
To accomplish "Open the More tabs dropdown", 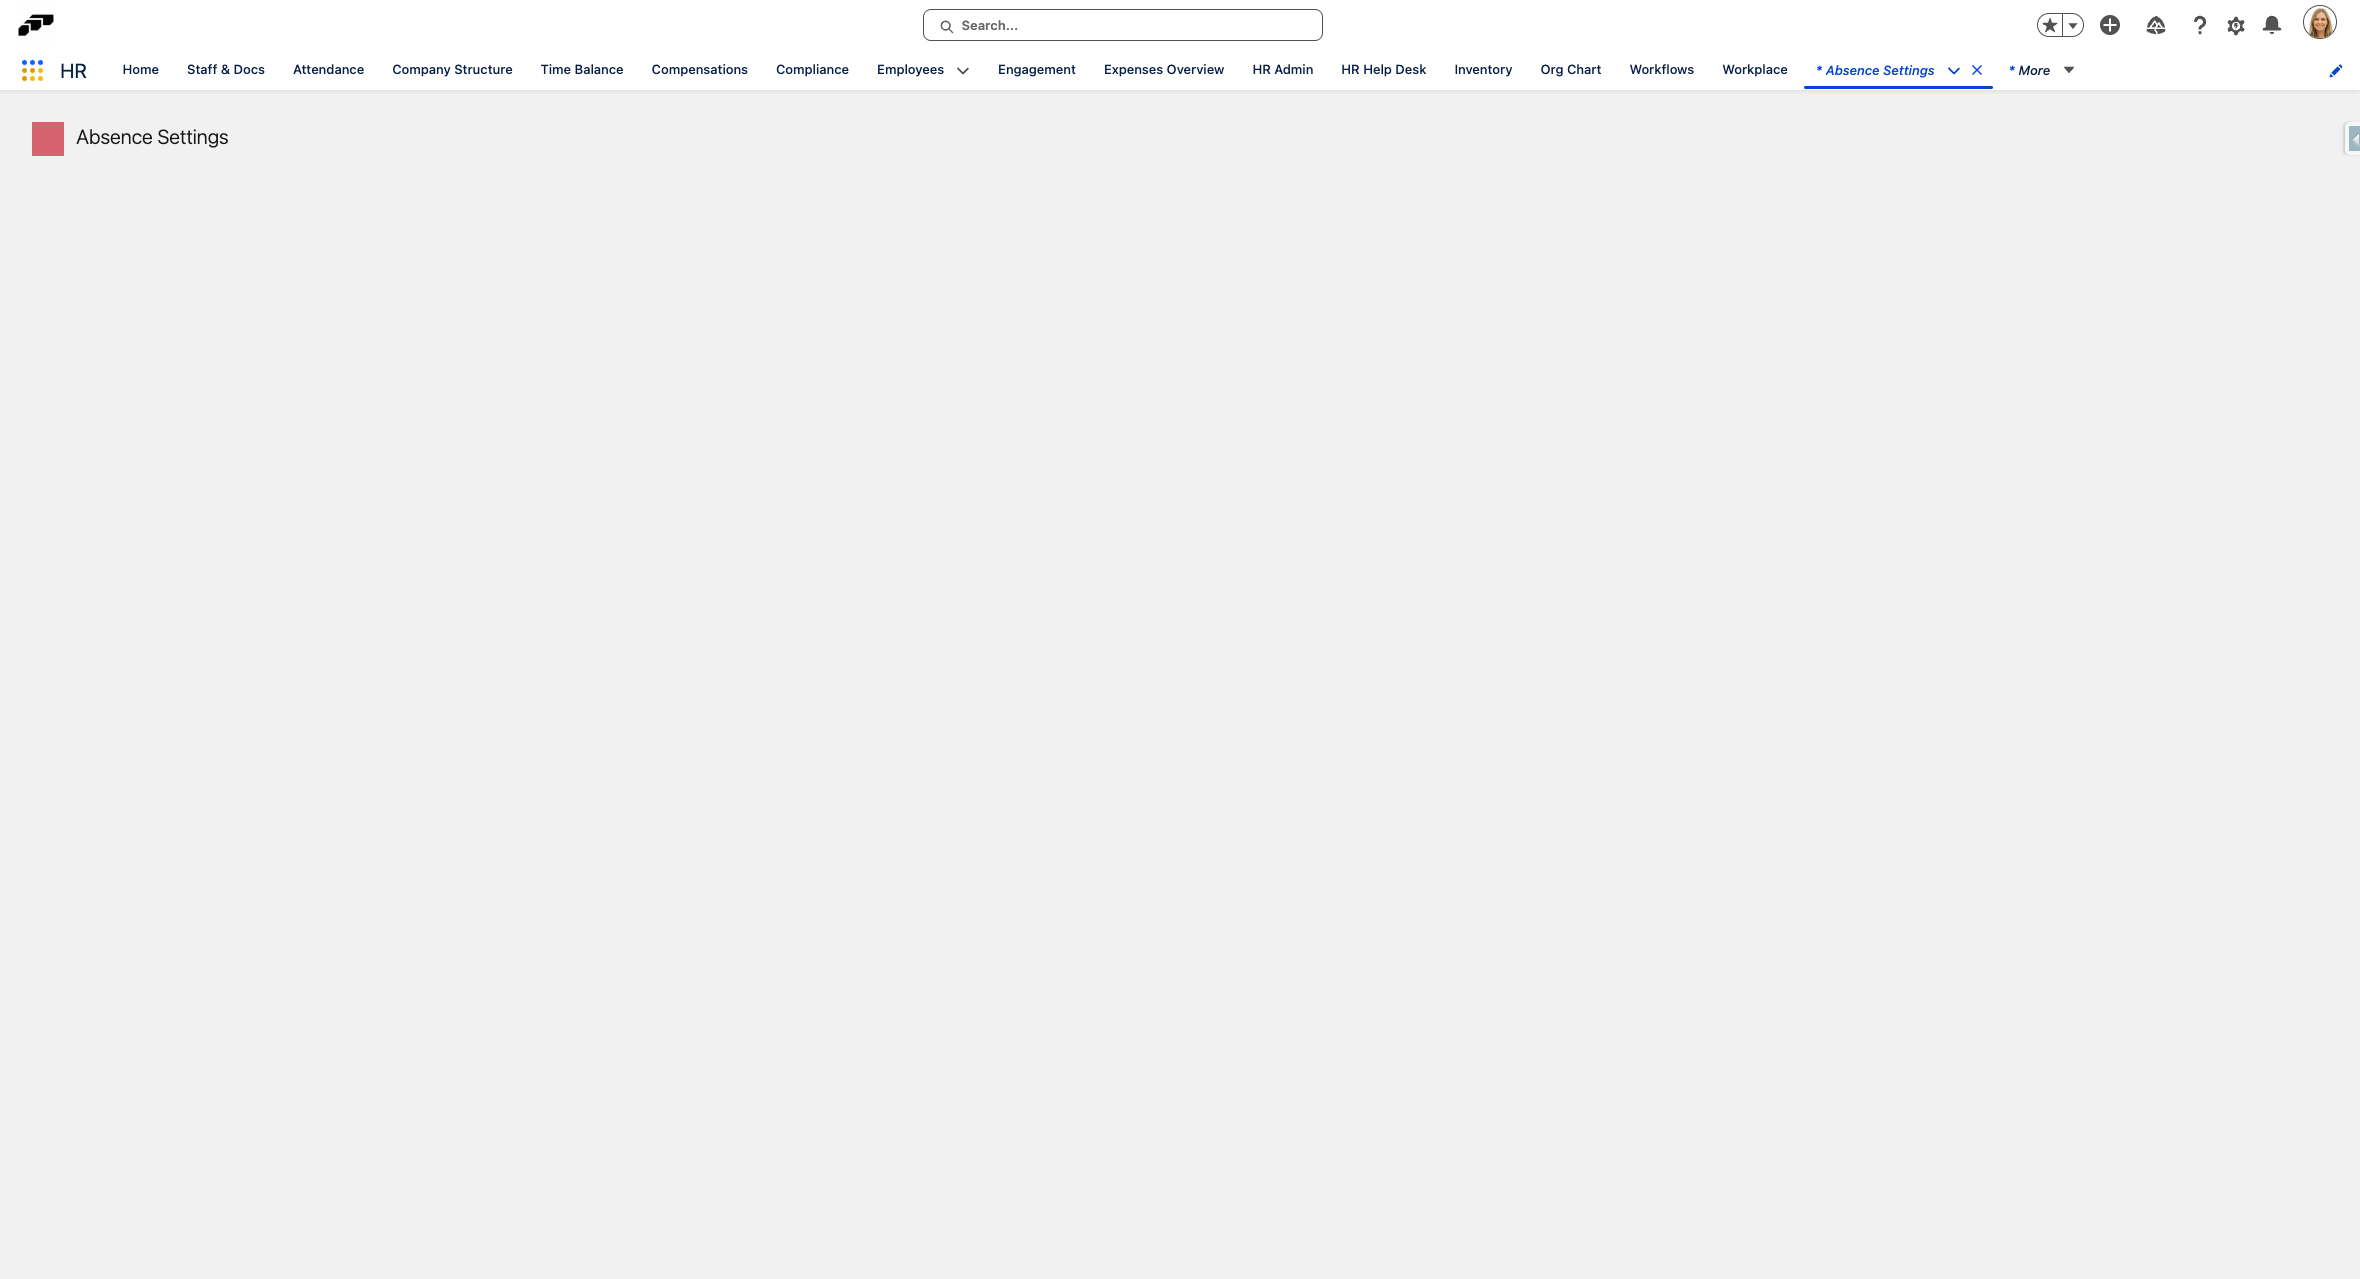I will [x=2068, y=70].
